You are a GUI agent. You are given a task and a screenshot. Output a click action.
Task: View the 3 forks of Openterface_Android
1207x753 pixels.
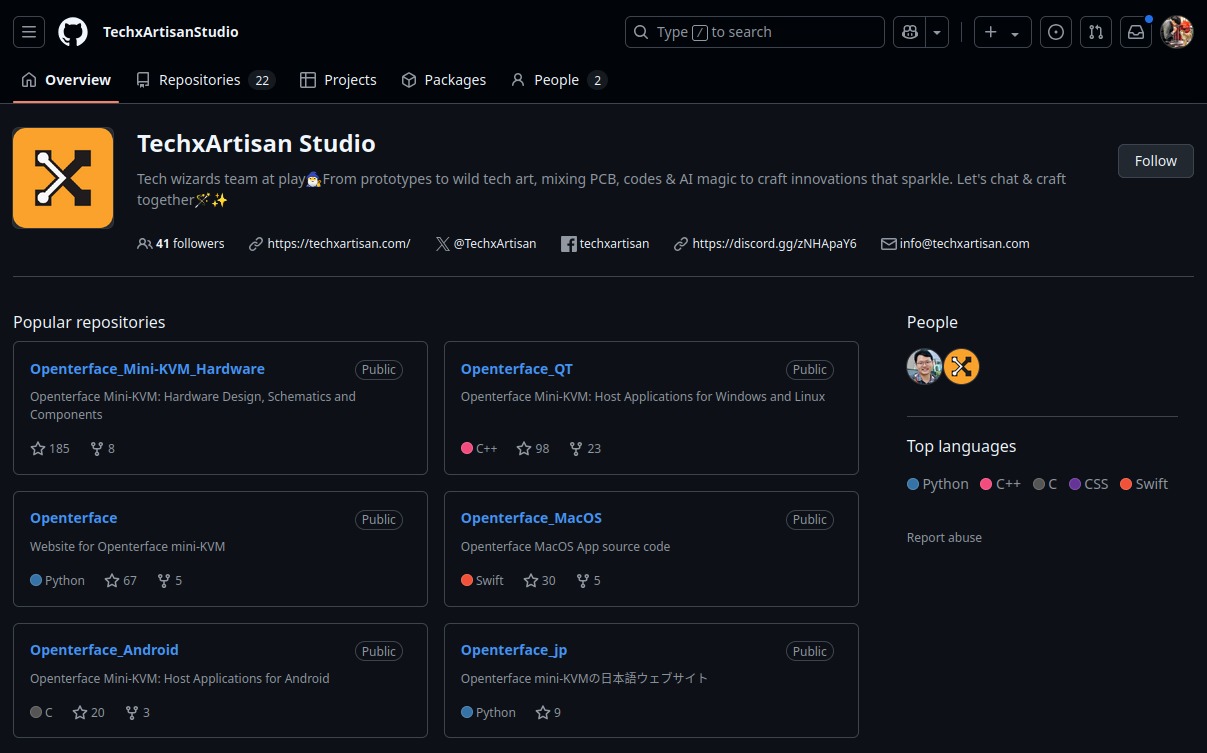point(138,713)
